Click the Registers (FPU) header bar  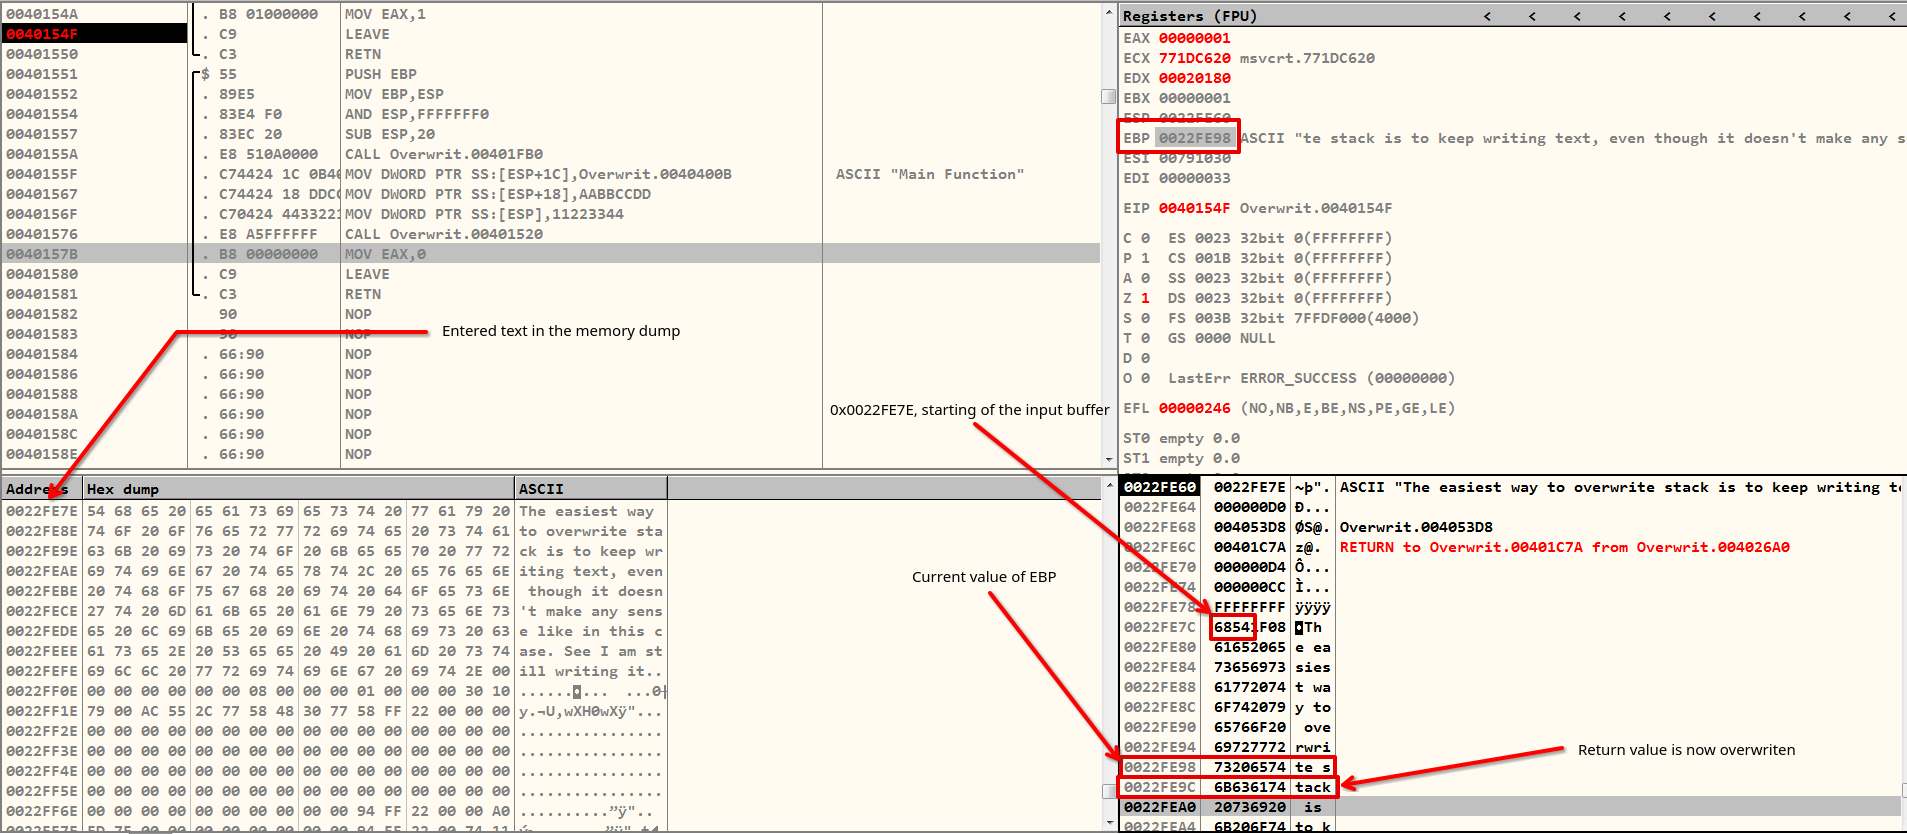click(x=1512, y=16)
